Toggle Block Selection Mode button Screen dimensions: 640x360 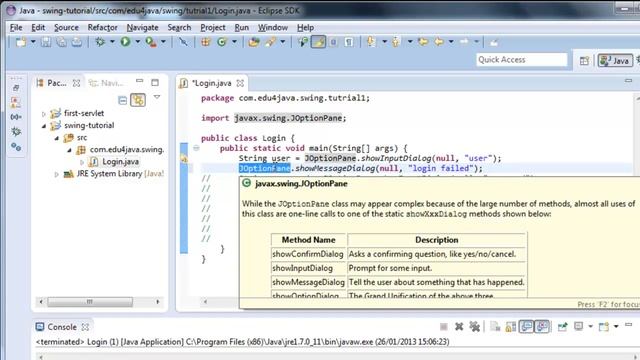[333, 42]
